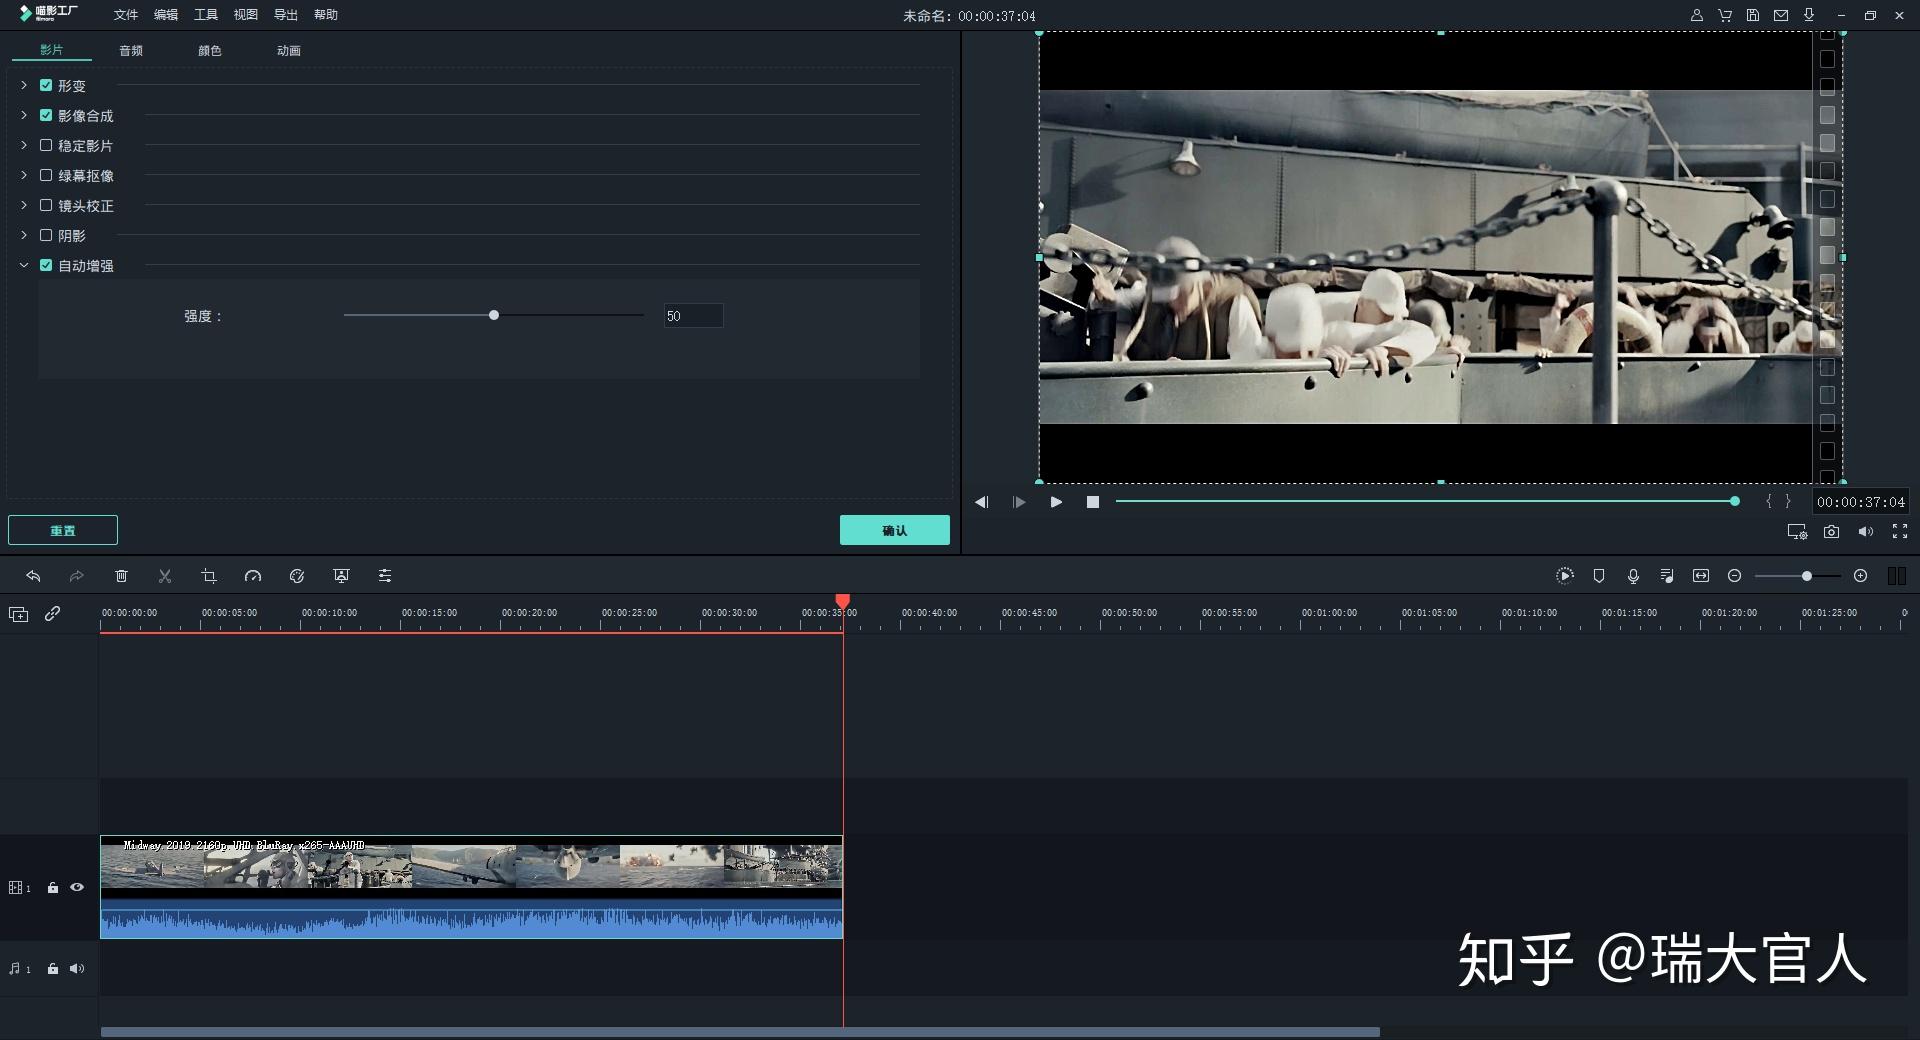The image size is (1920, 1040).
Task: Expand the 镜头校正 section
Action: pyautogui.click(x=24, y=205)
